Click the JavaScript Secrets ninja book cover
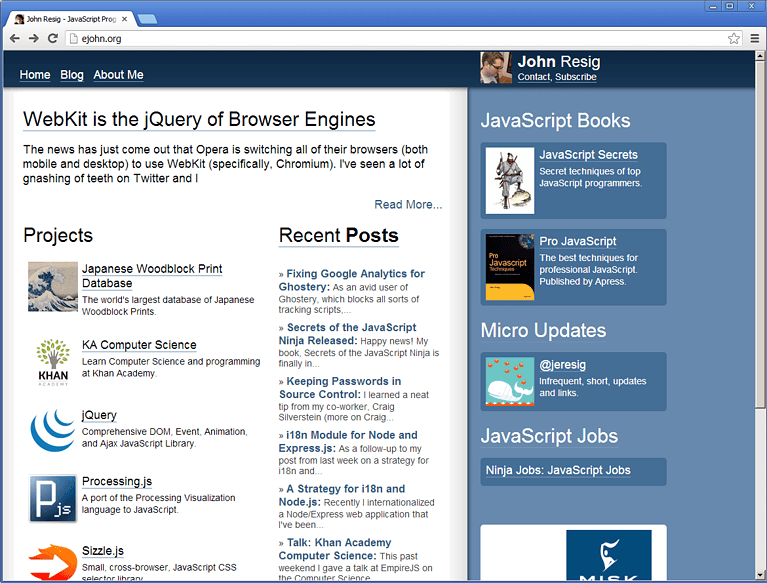Image resolution: width=767 pixels, height=583 pixels. click(510, 180)
